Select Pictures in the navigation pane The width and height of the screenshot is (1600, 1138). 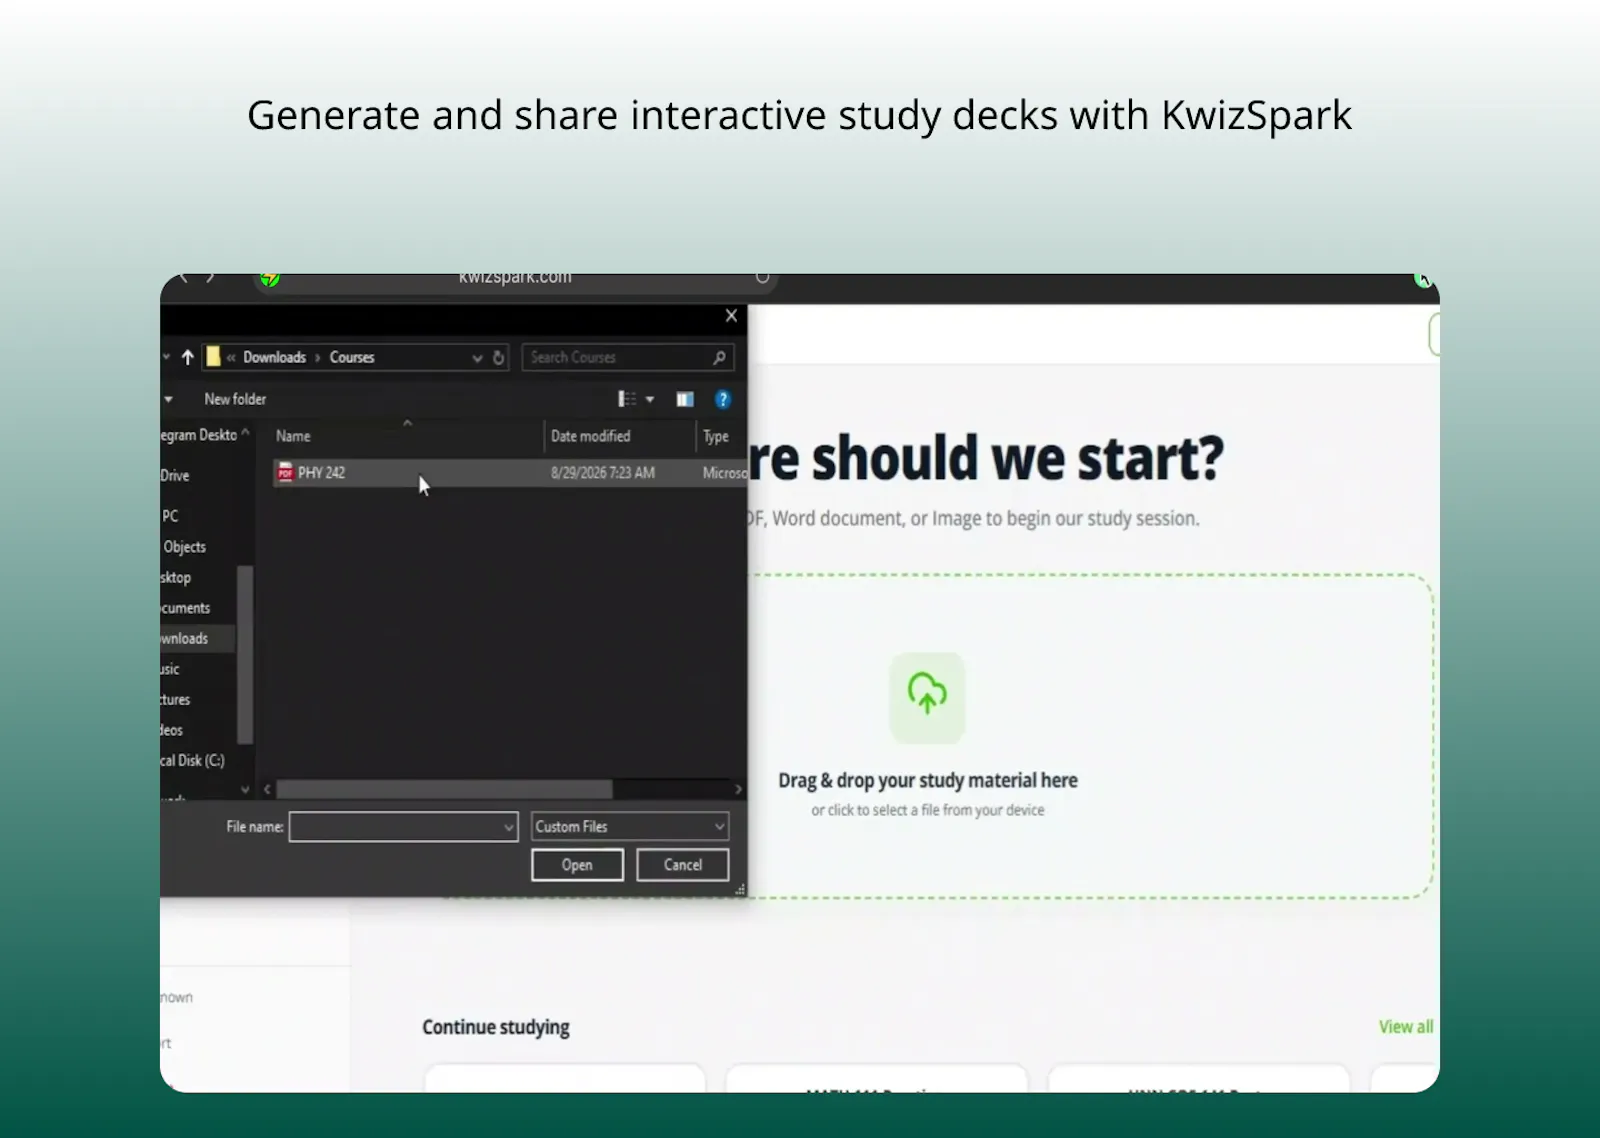[x=175, y=699]
